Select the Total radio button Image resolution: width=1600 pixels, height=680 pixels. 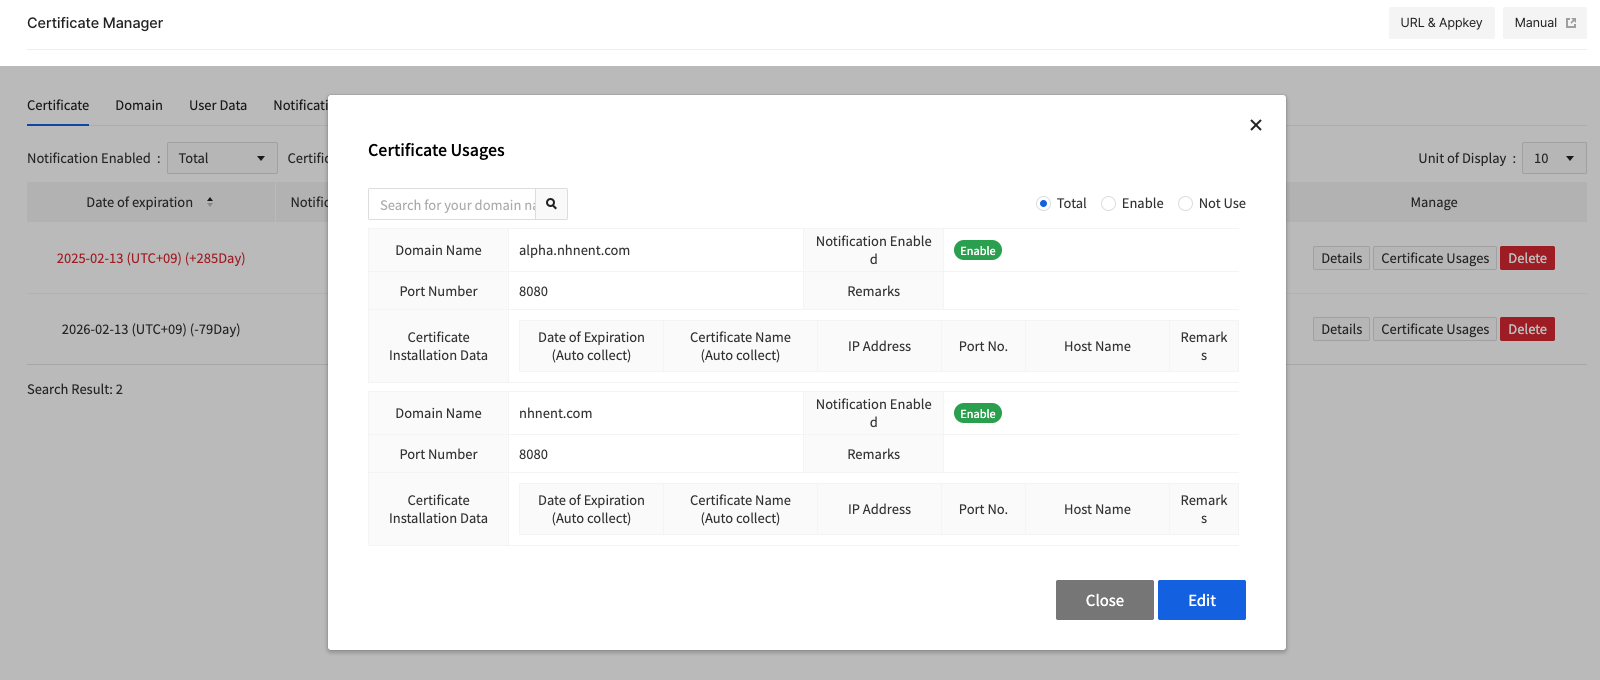1043,204
